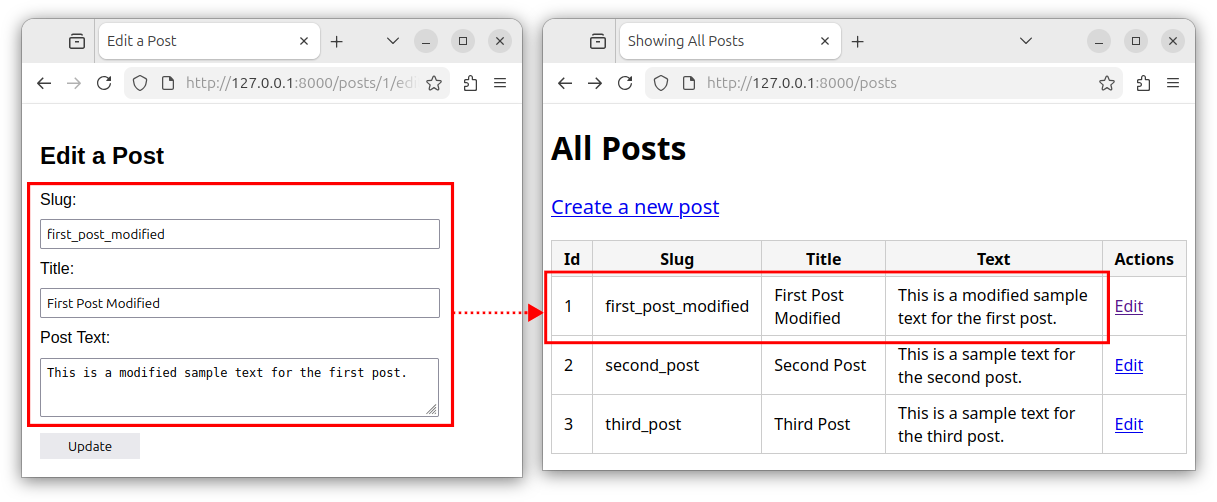Close the Edit a Post tab

coord(304,41)
